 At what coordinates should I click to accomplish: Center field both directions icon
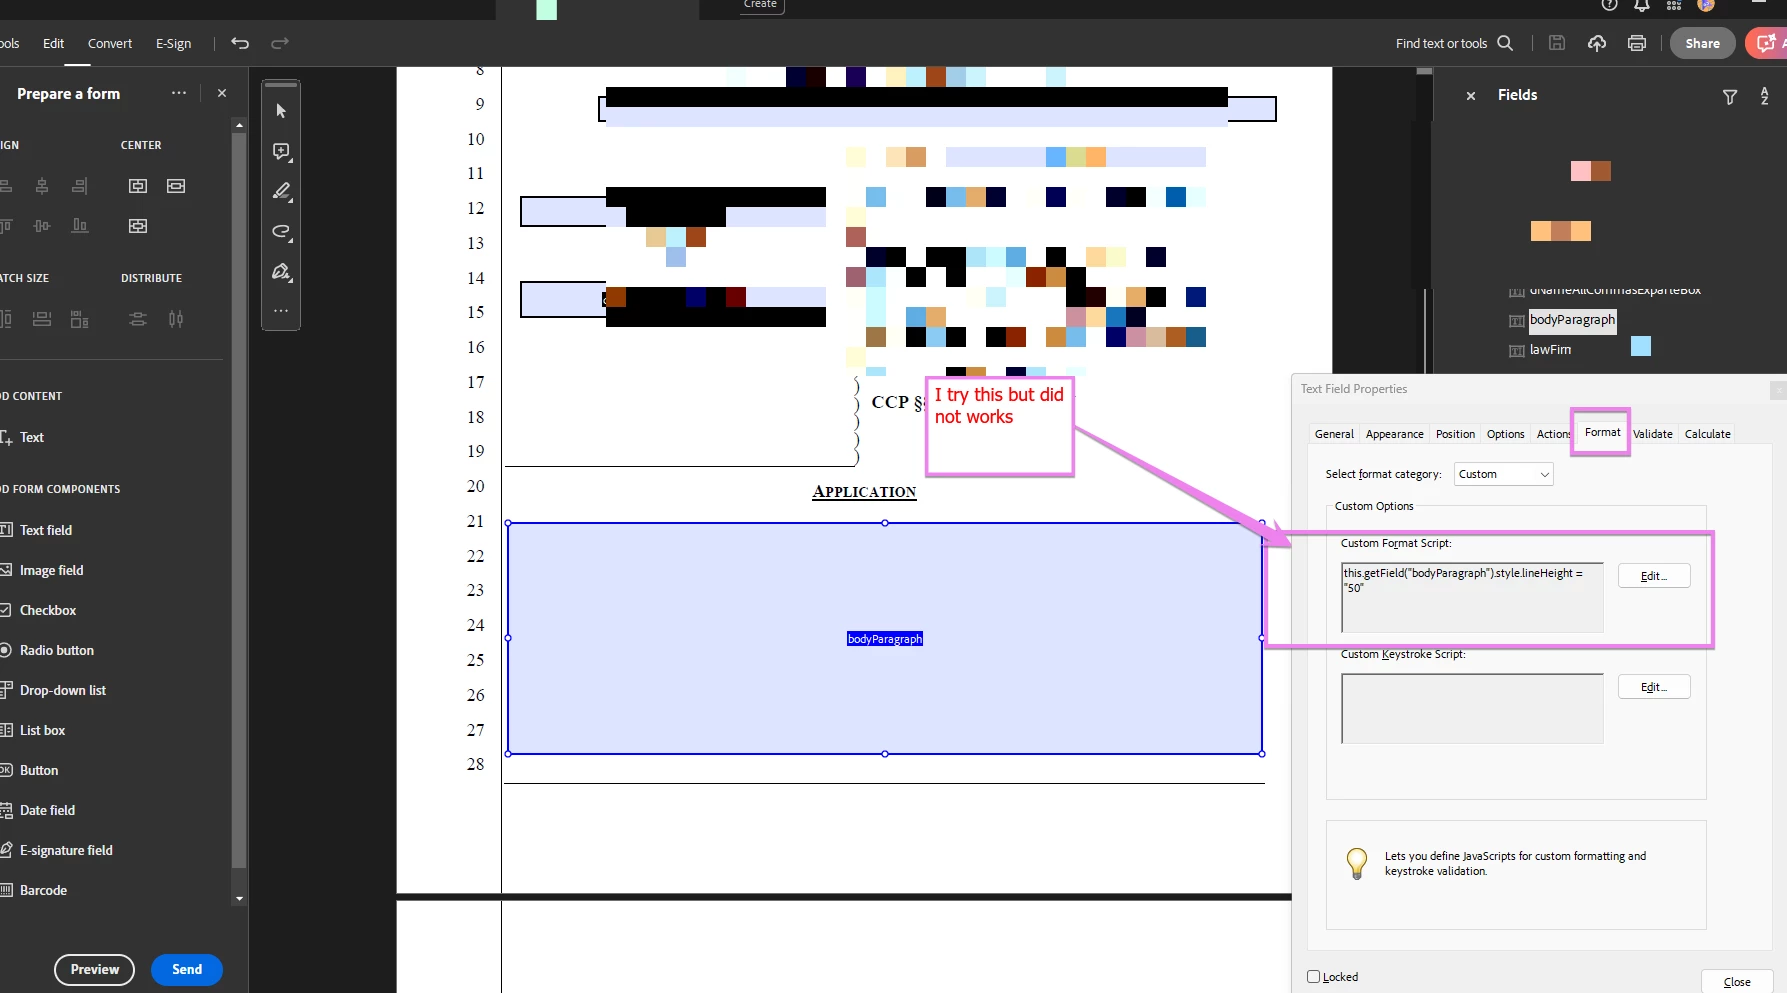click(138, 226)
